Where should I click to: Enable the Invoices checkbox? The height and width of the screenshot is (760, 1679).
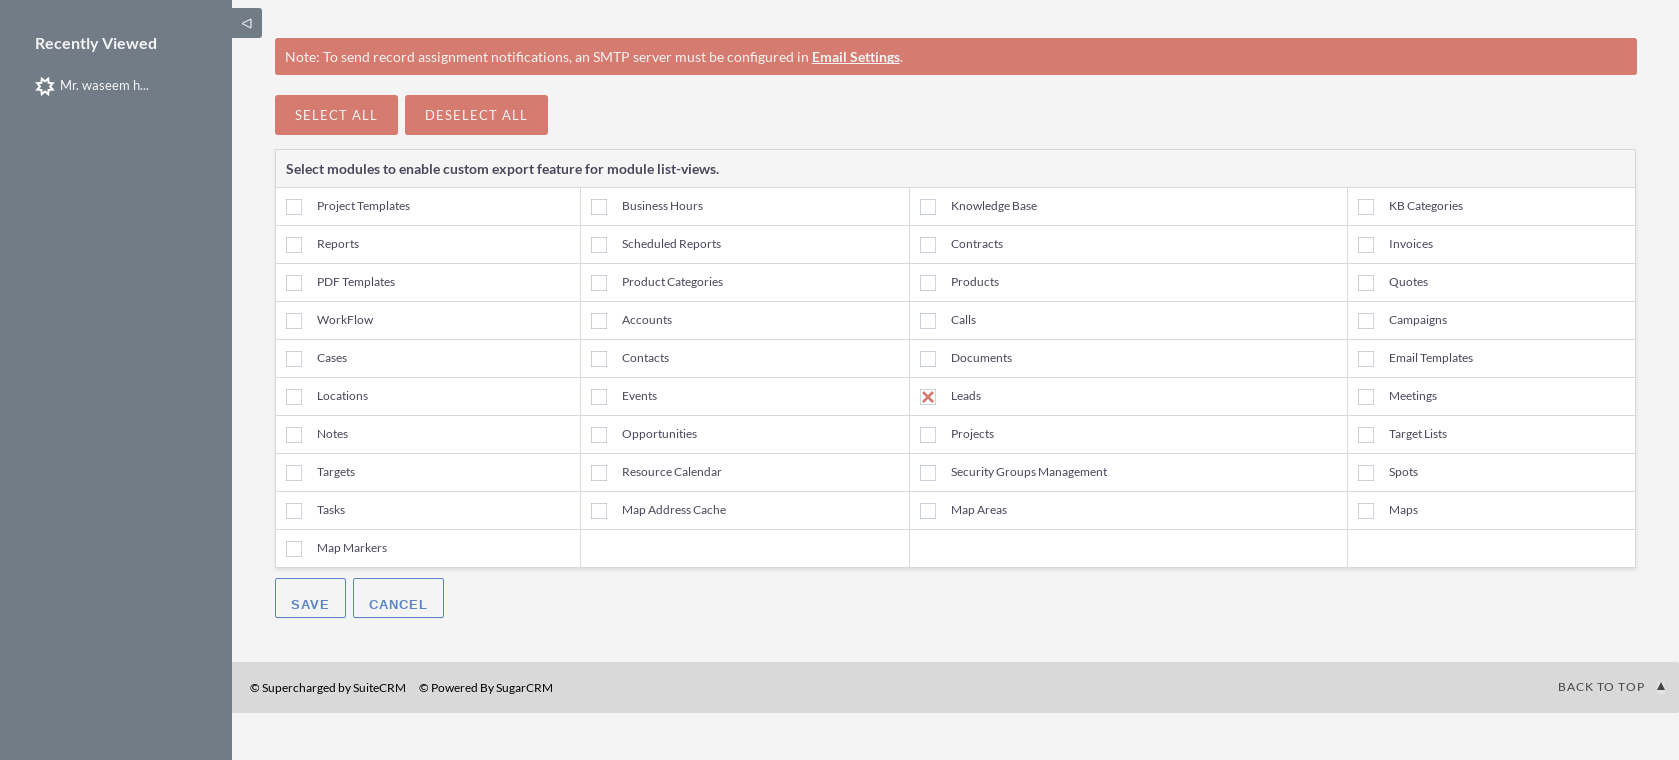(1366, 245)
